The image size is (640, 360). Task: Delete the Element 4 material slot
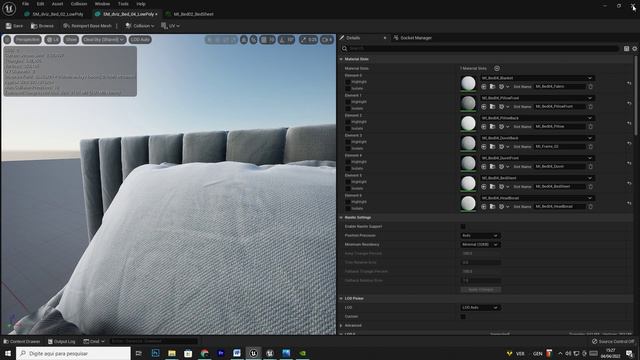coord(591,167)
